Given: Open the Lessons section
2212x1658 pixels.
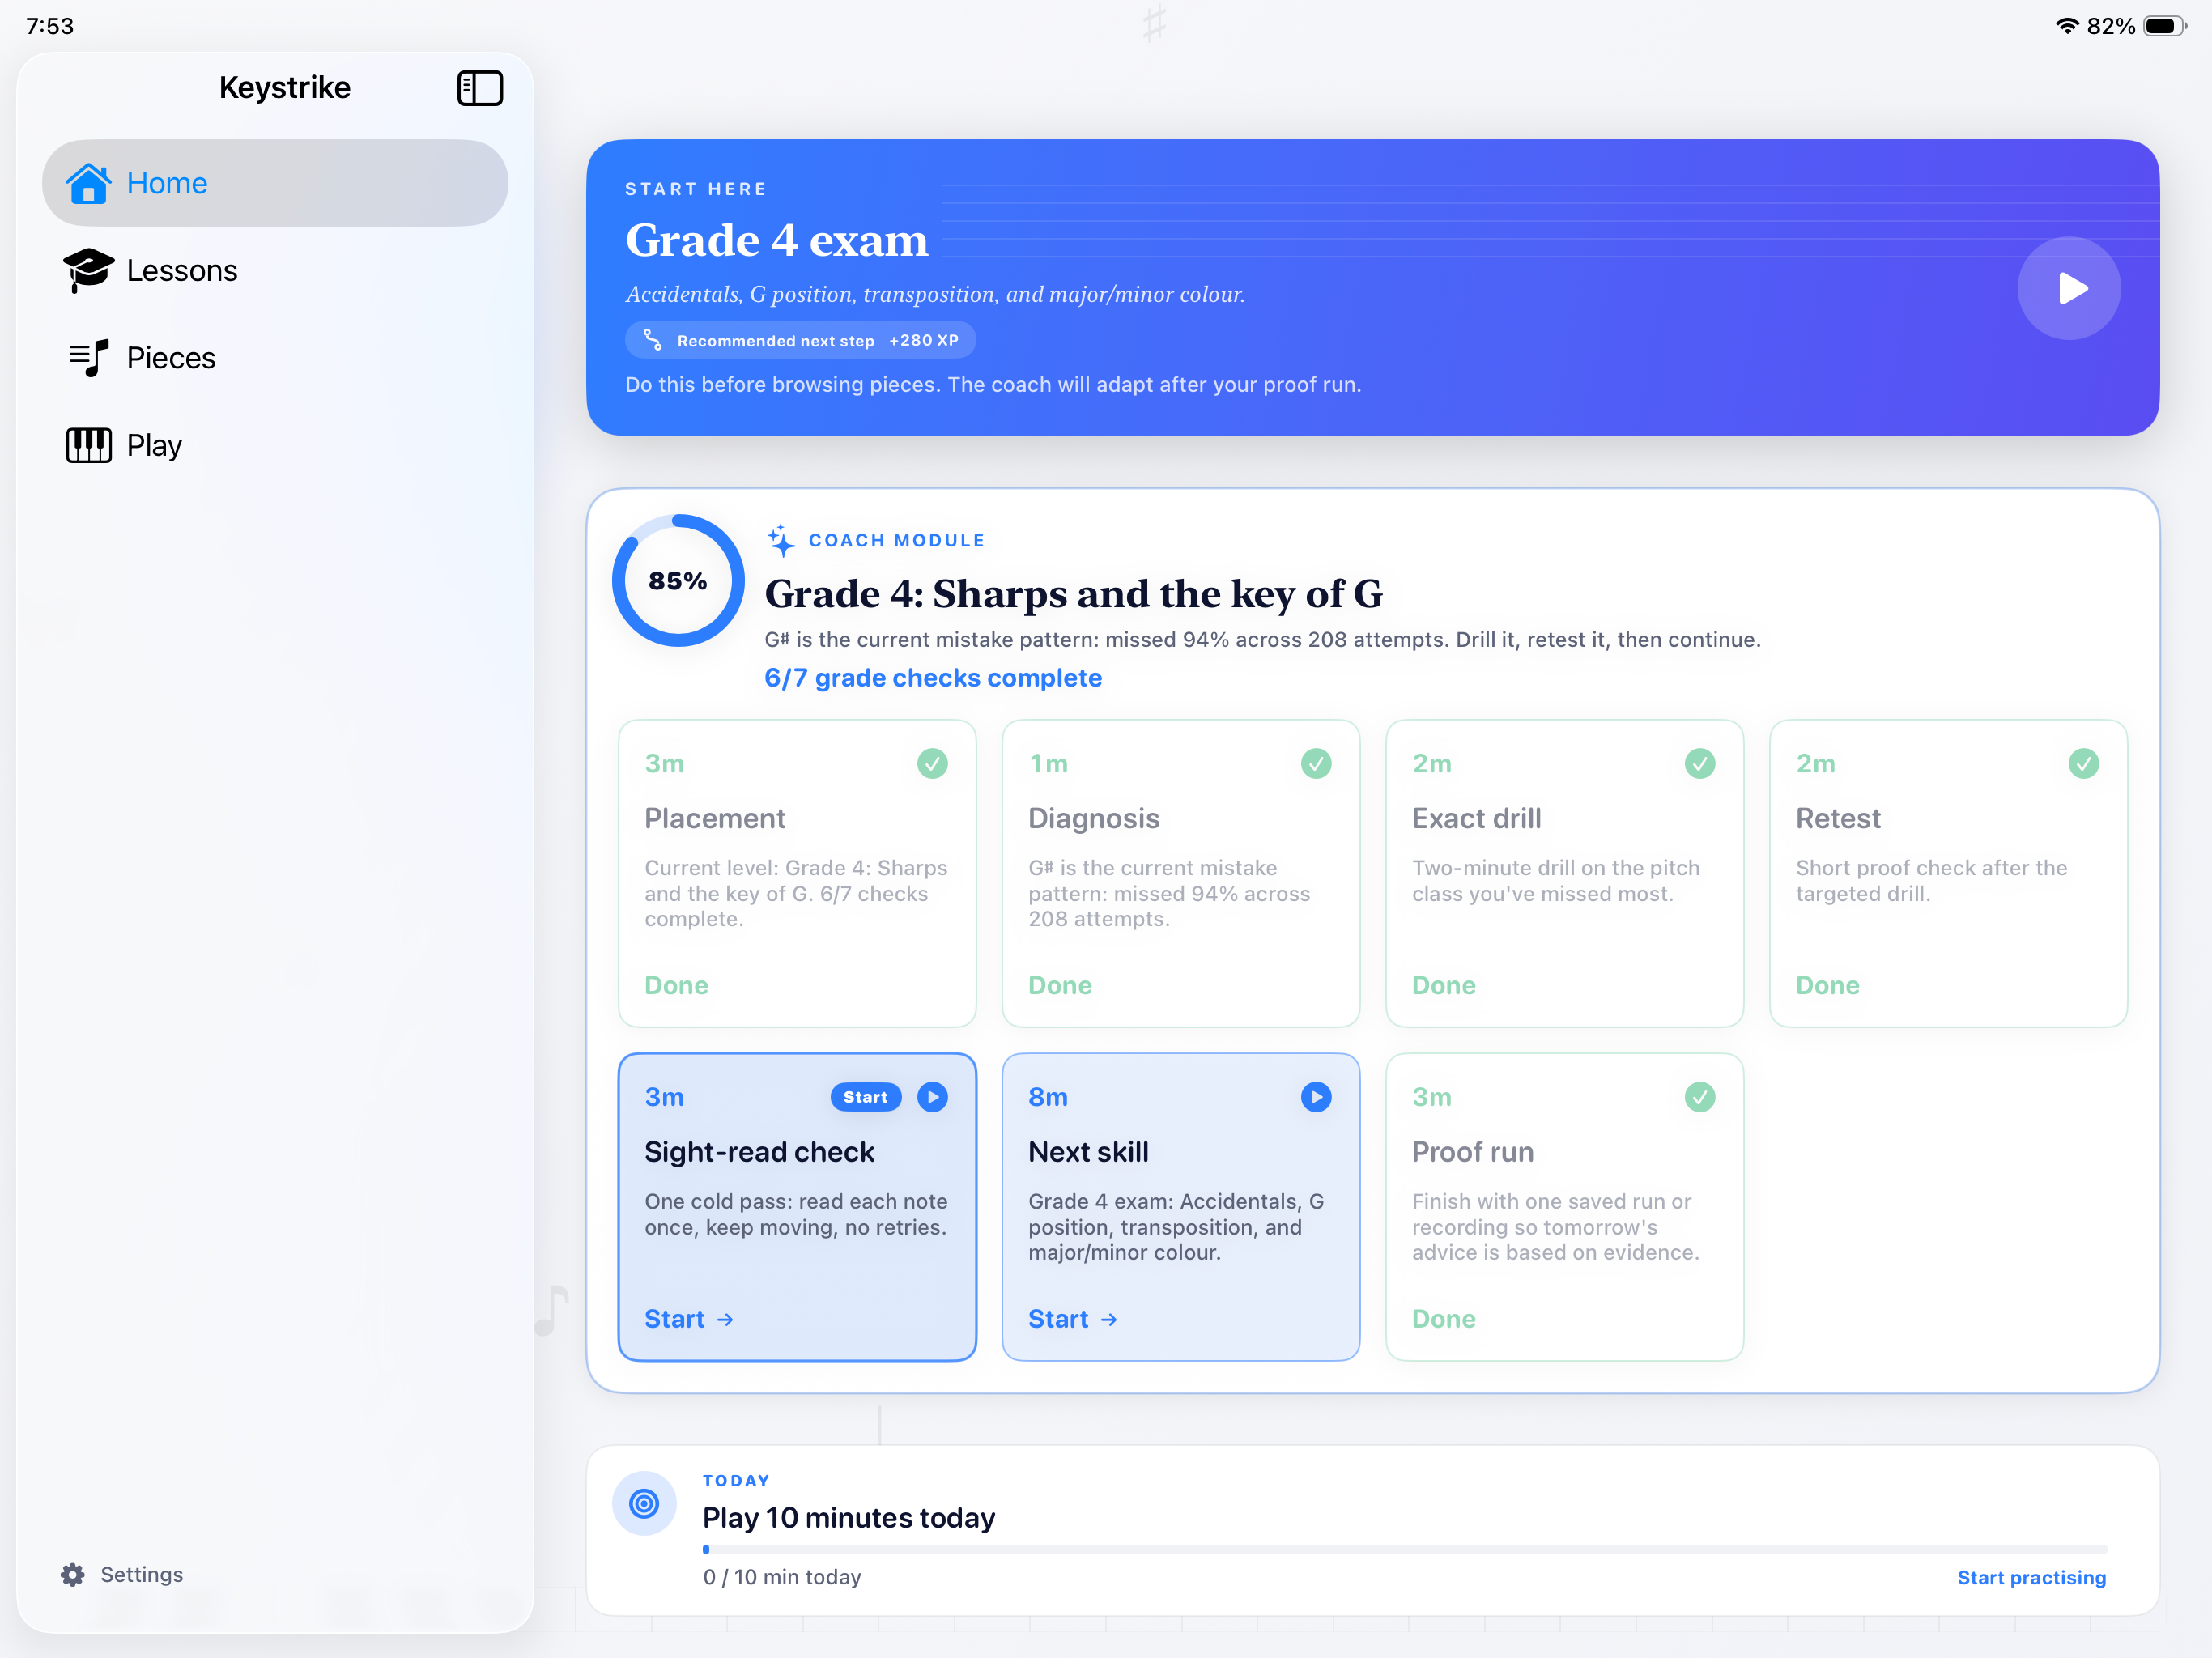Looking at the screenshot, I should tap(275, 270).
